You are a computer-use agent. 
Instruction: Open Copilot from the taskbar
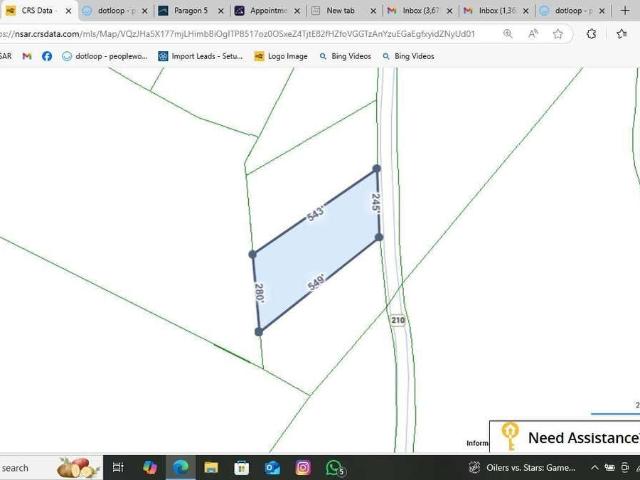coord(150,467)
